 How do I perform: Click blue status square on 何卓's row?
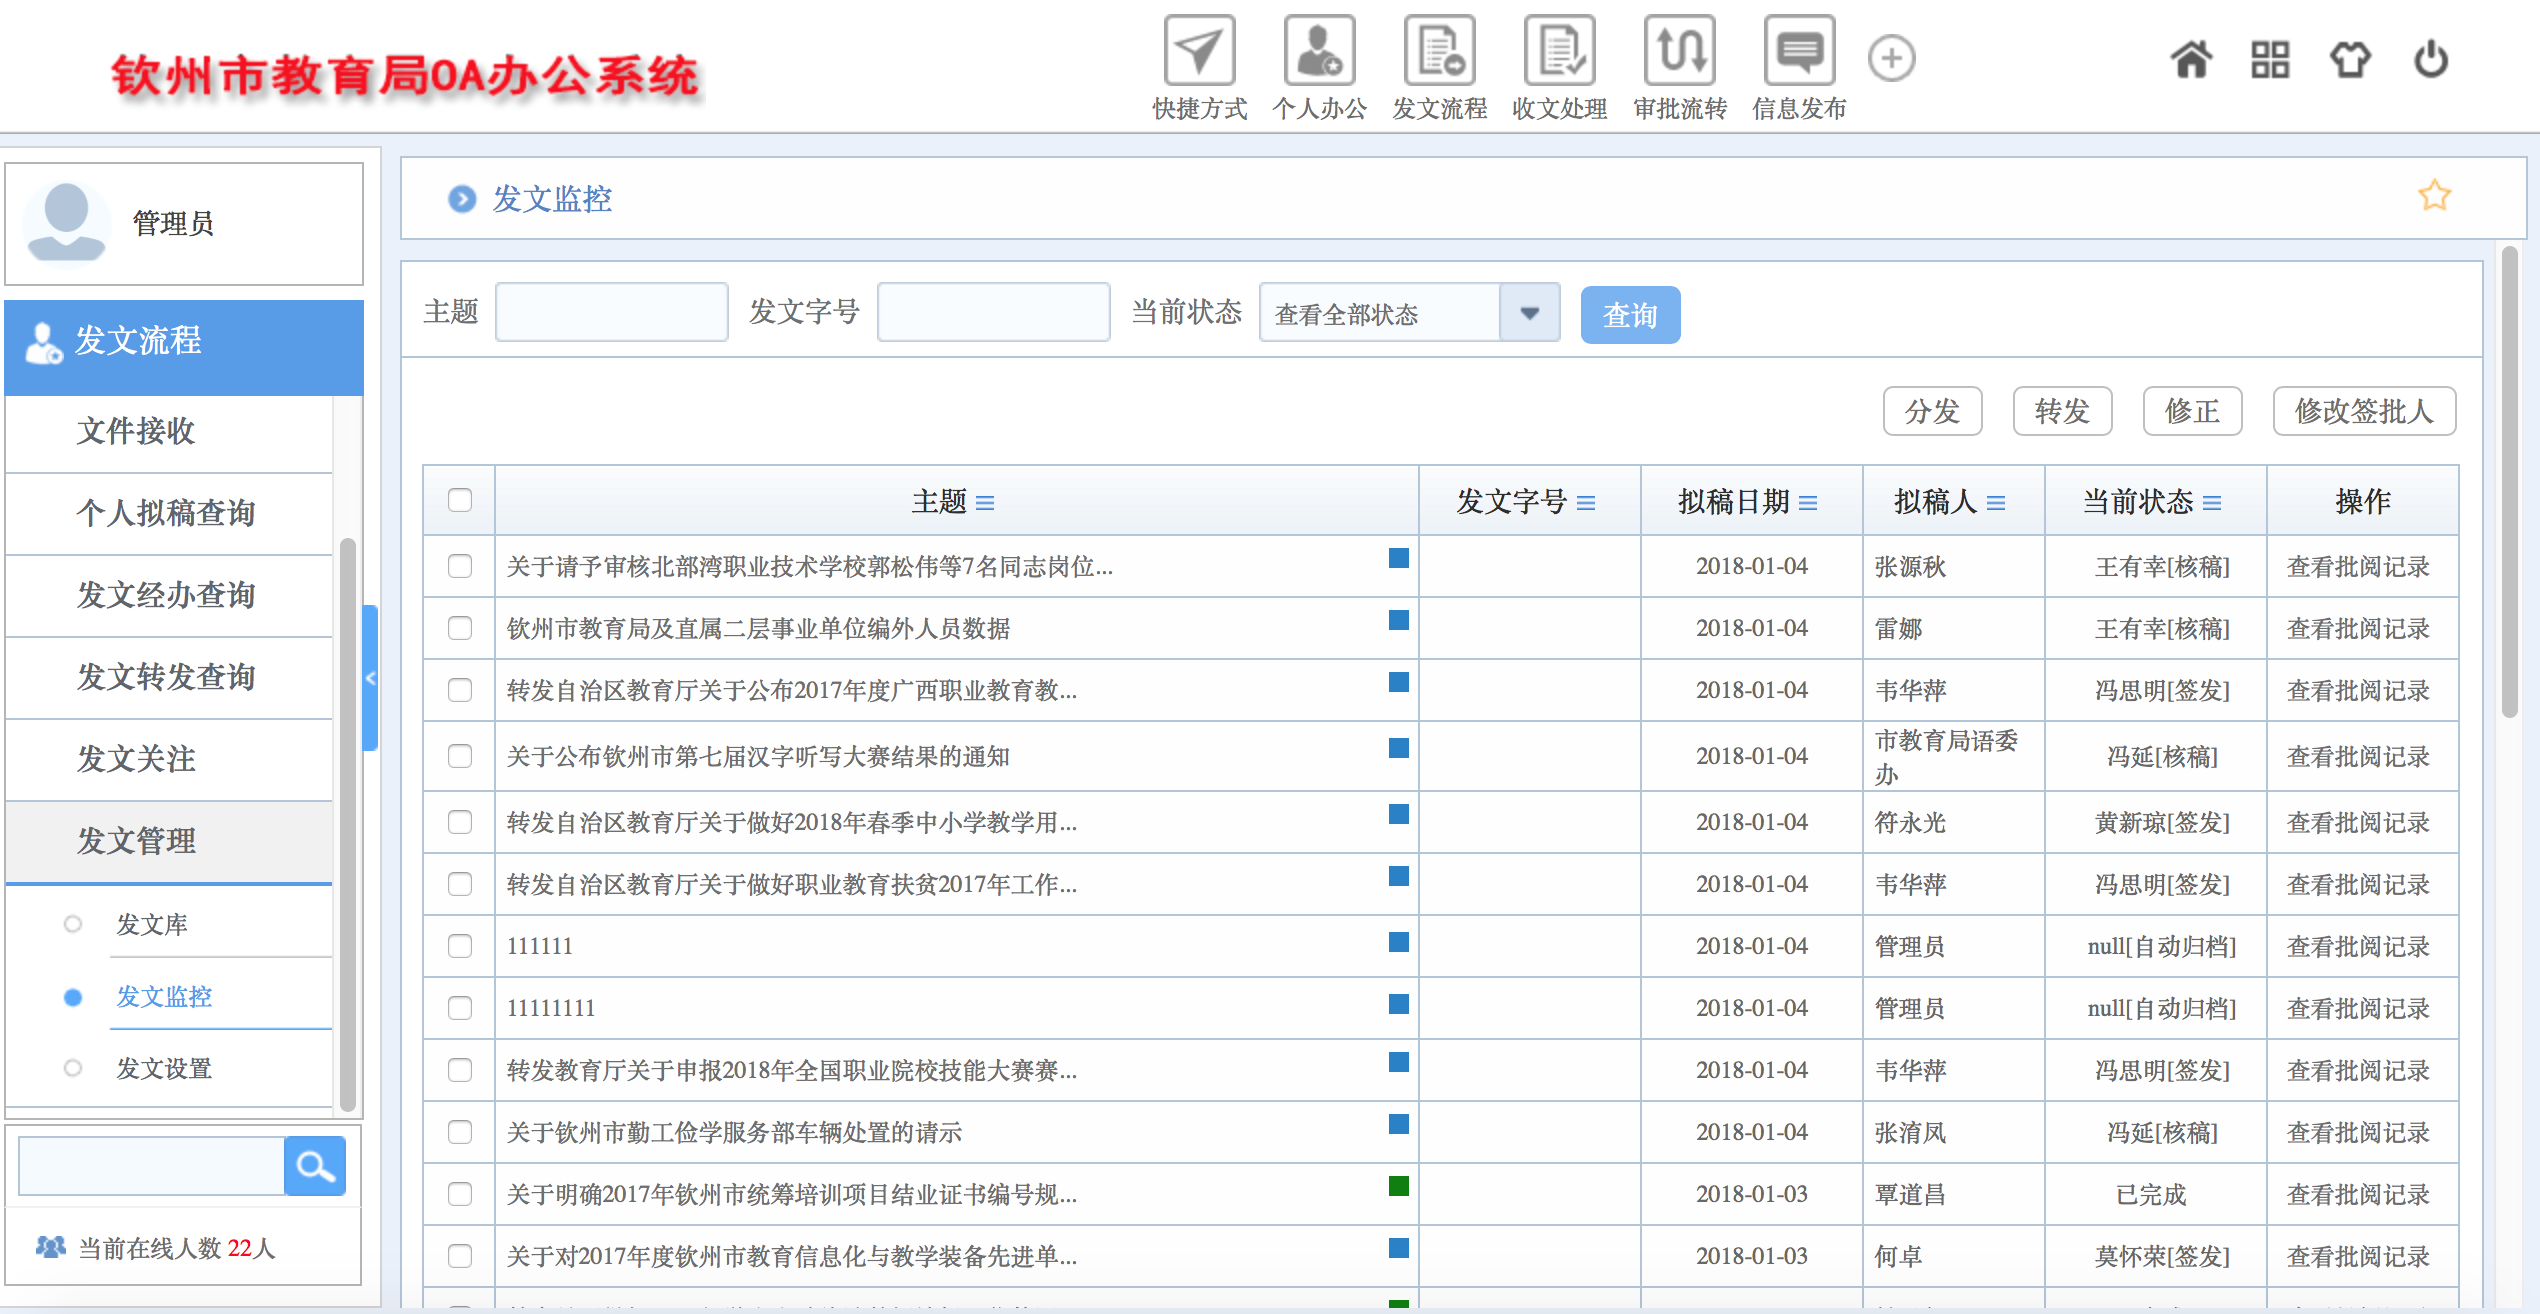1399,1248
